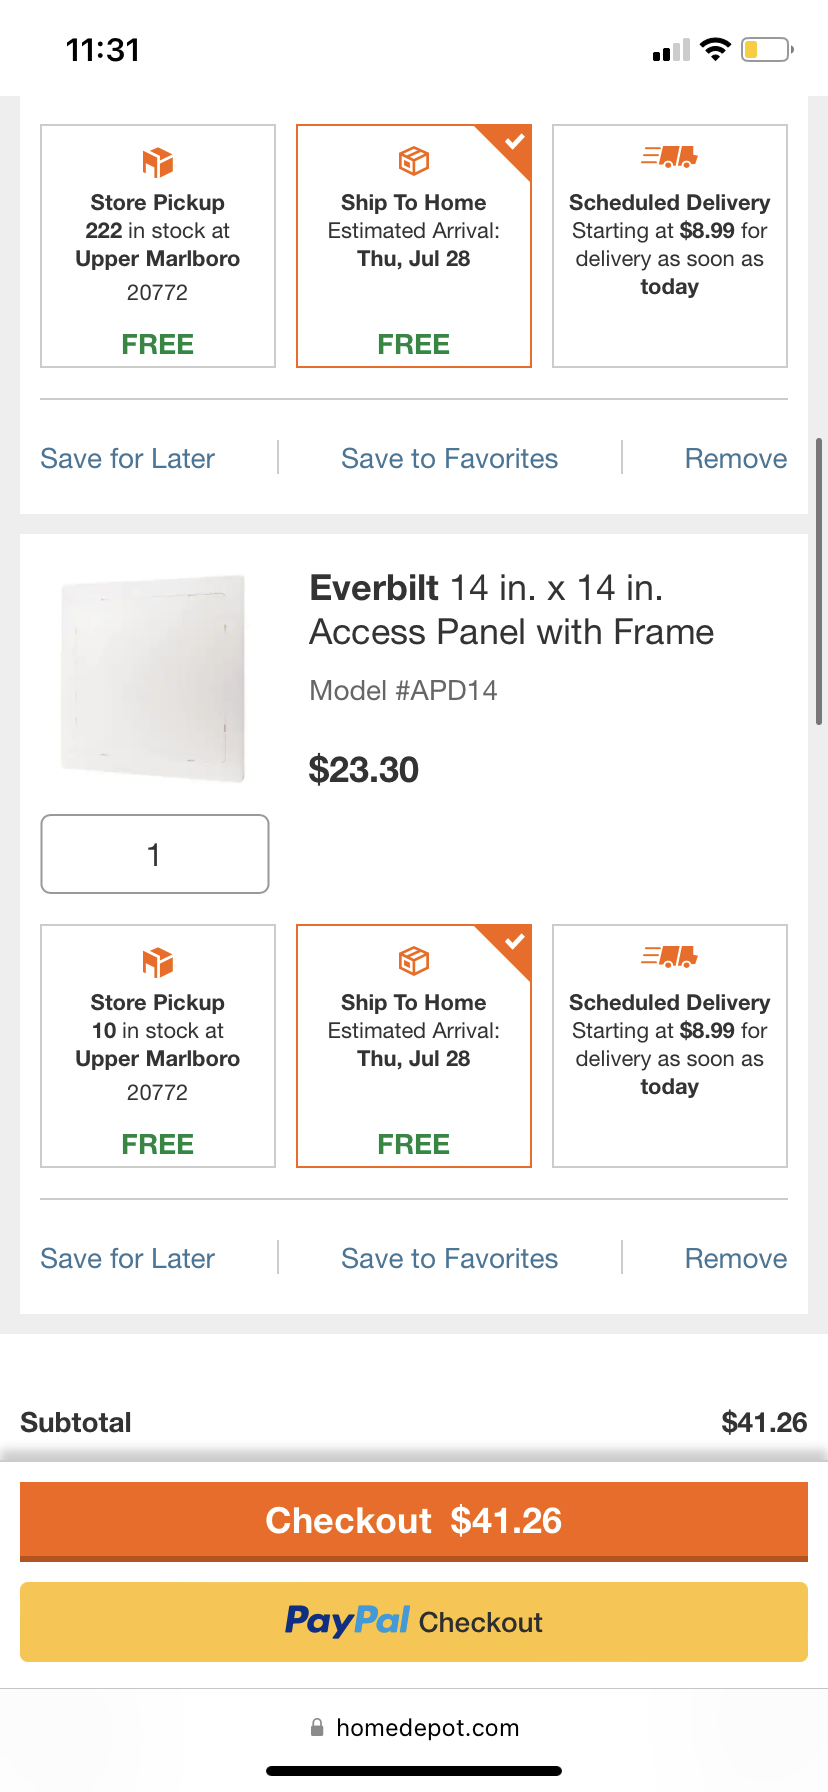
Task: Tap Ship To Home package icon for Access Panel
Action: 414,961
